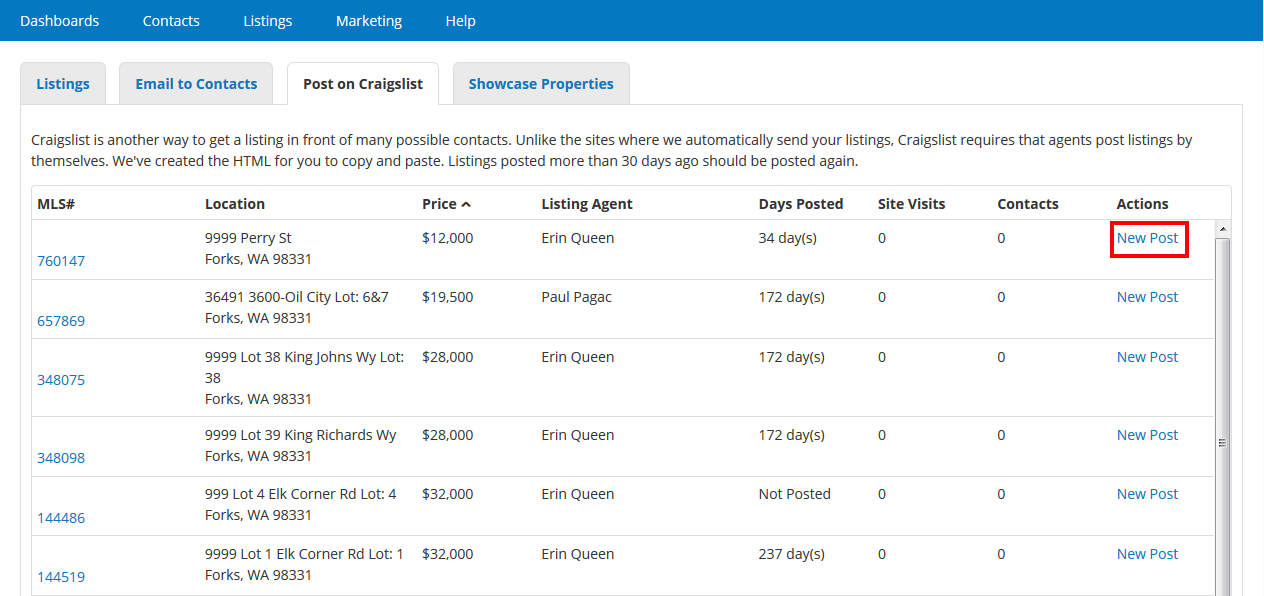Image resolution: width=1264 pixels, height=596 pixels.
Task: Click the $32,000 price for MLS 144486
Action: 448,494
